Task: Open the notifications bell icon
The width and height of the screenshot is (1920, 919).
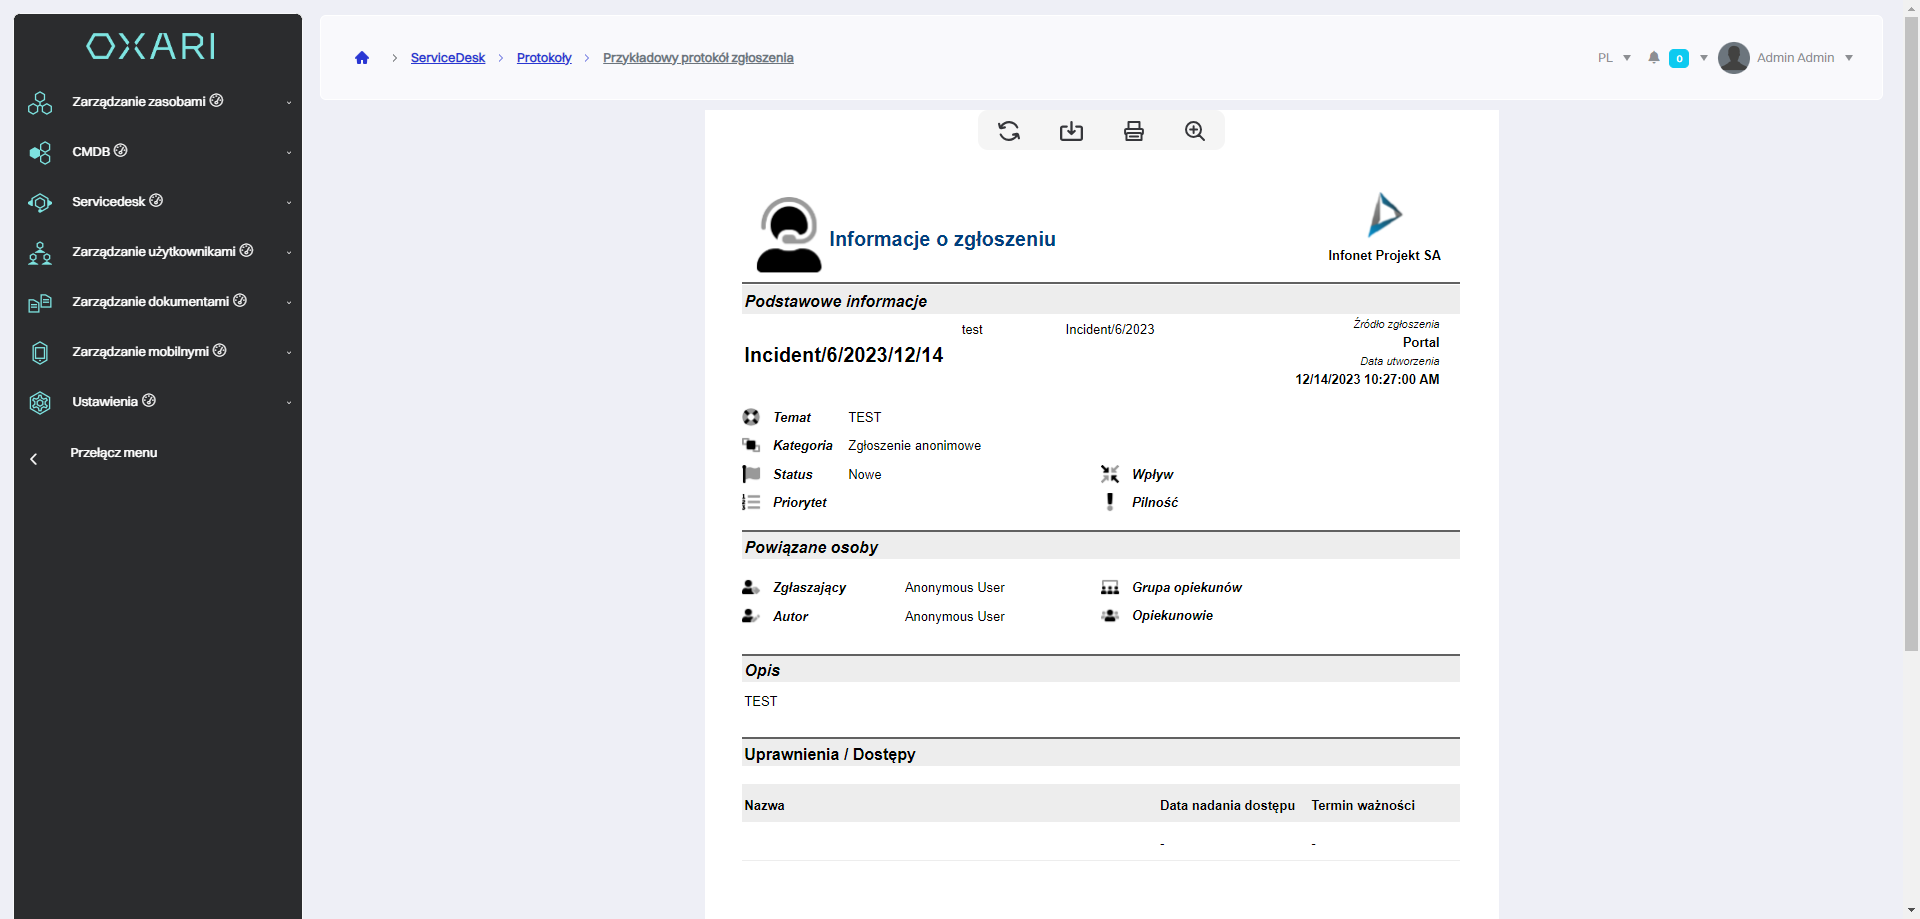Action: tap(1654, 58)
